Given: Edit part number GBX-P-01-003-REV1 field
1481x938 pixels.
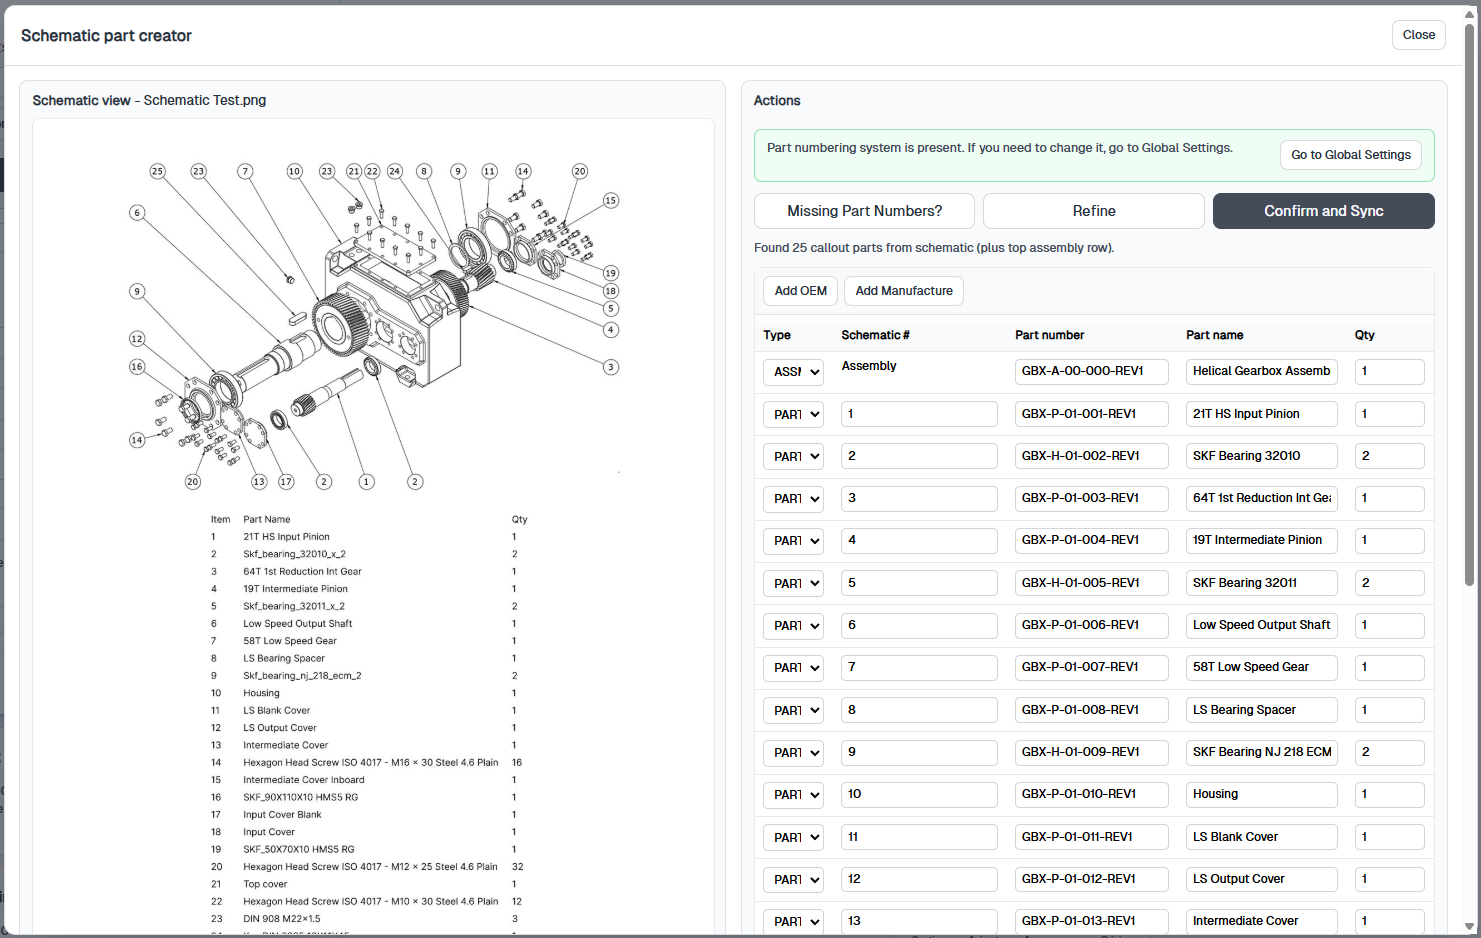Looking at the screenshot, I should (x=1091, y=498).
